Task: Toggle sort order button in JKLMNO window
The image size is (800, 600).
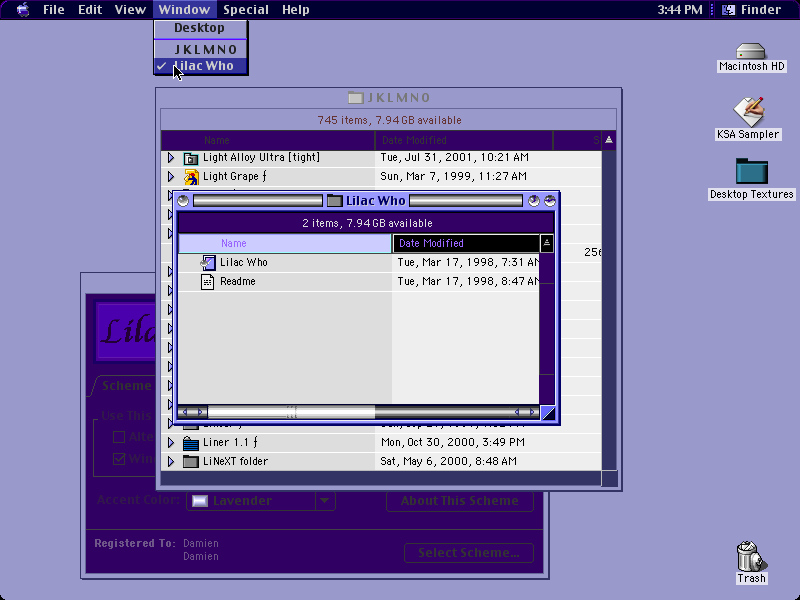Action: tap(609, 140)
